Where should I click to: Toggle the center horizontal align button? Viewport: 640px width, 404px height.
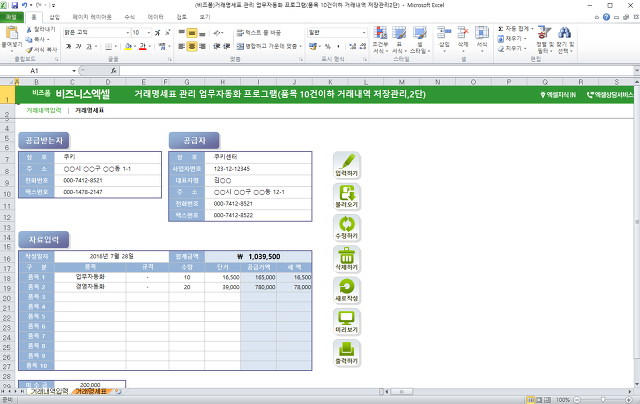[x=192, y=46]
